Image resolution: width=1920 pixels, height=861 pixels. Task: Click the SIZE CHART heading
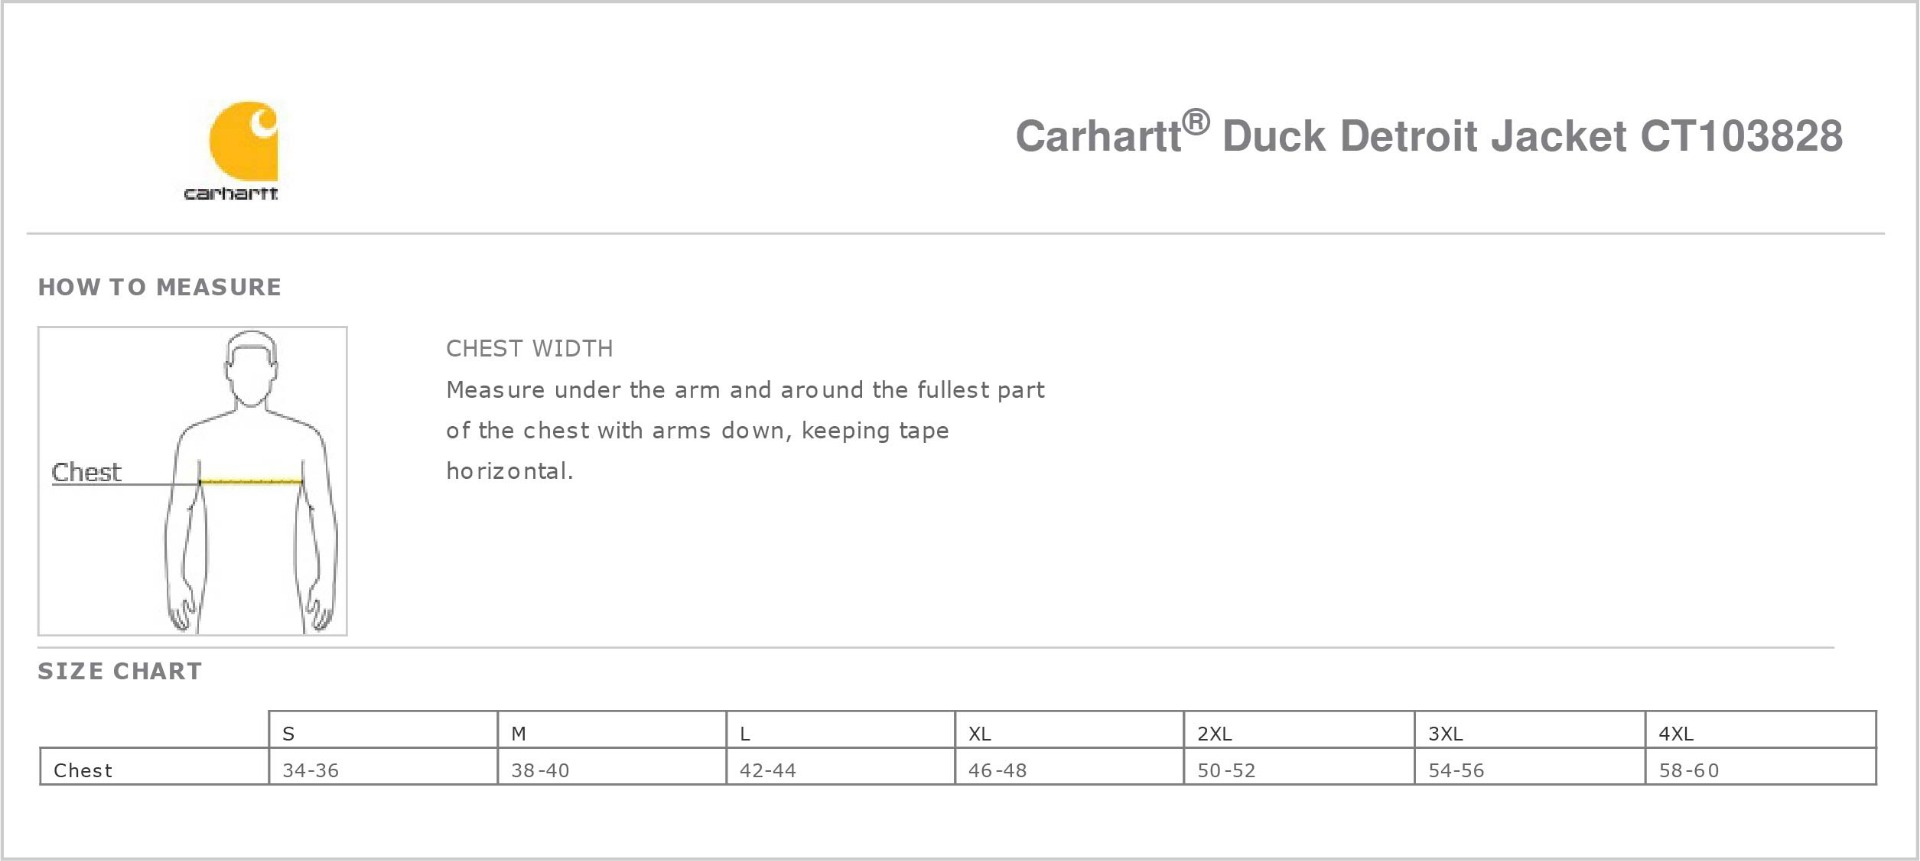(x=120, y=671)
